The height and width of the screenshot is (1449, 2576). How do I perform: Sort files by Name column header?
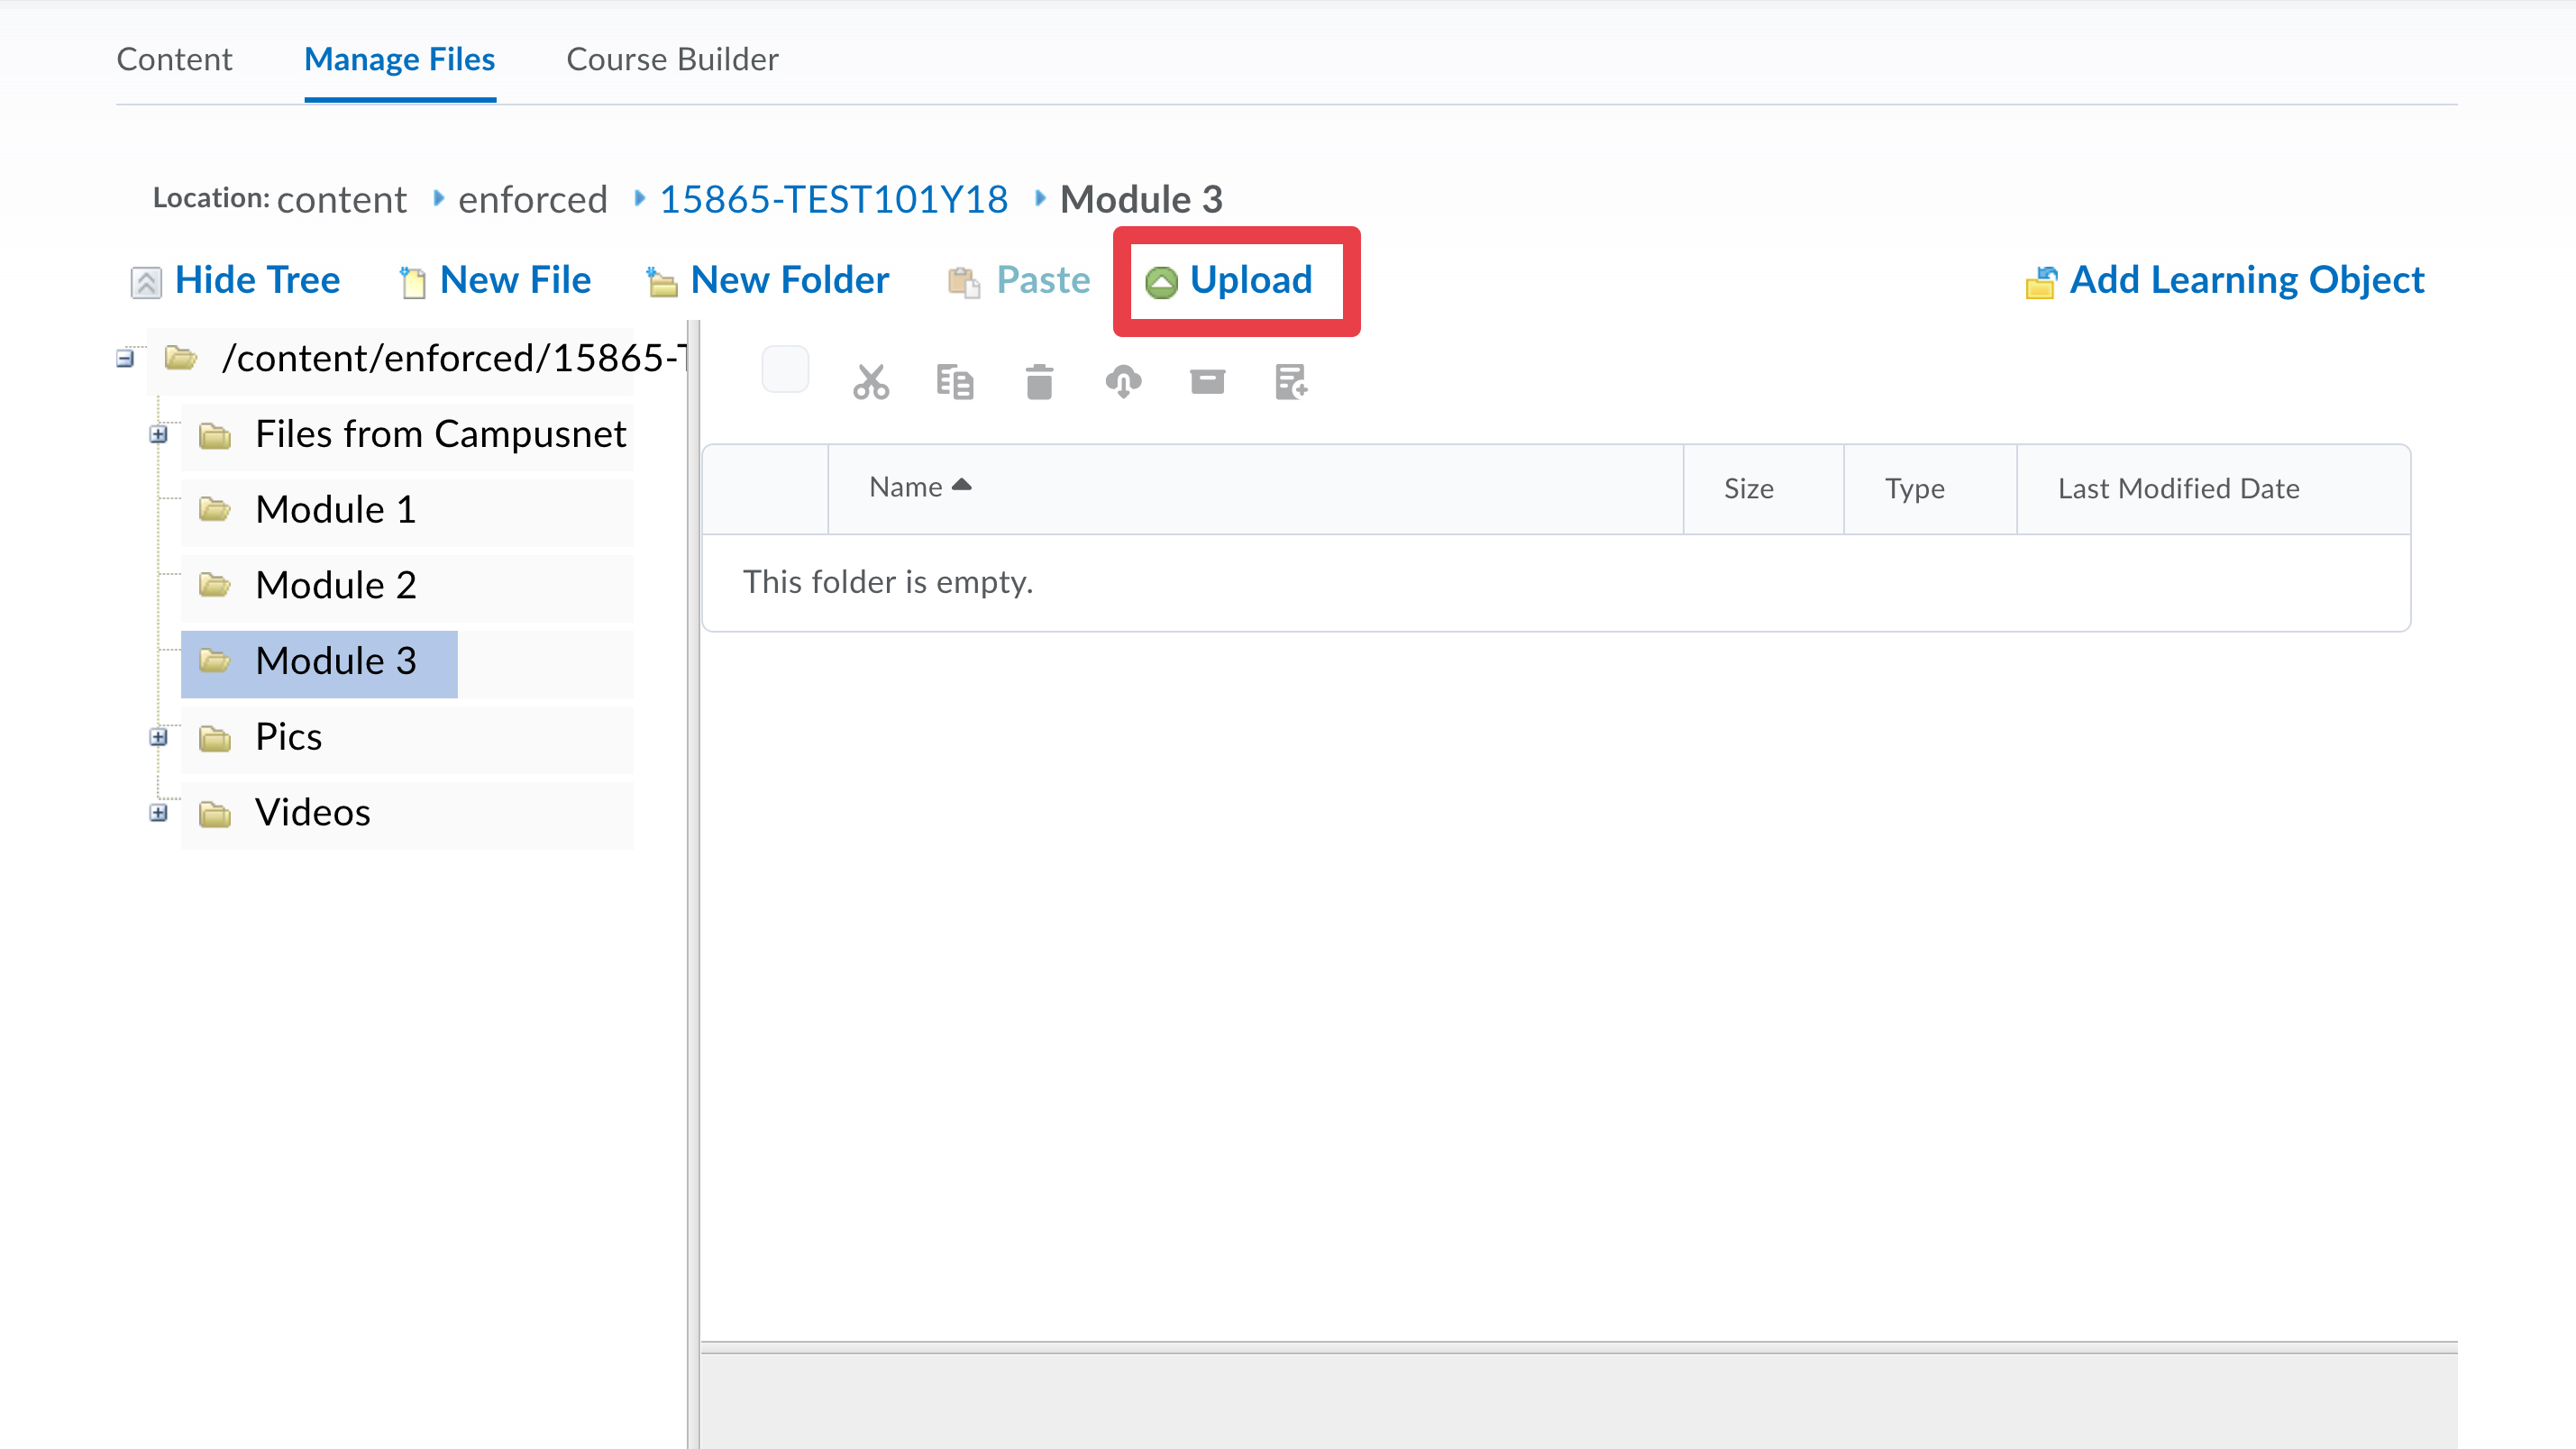pyautogui.click(x=906, y=487)
